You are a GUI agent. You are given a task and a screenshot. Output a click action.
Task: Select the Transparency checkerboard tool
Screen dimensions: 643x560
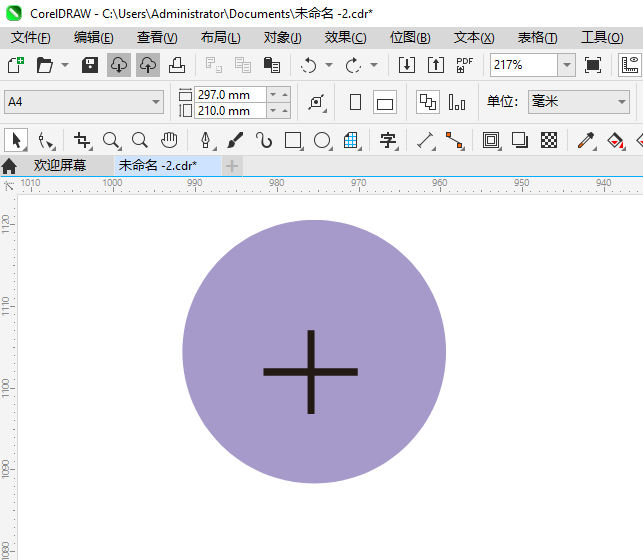coord(549,140)
